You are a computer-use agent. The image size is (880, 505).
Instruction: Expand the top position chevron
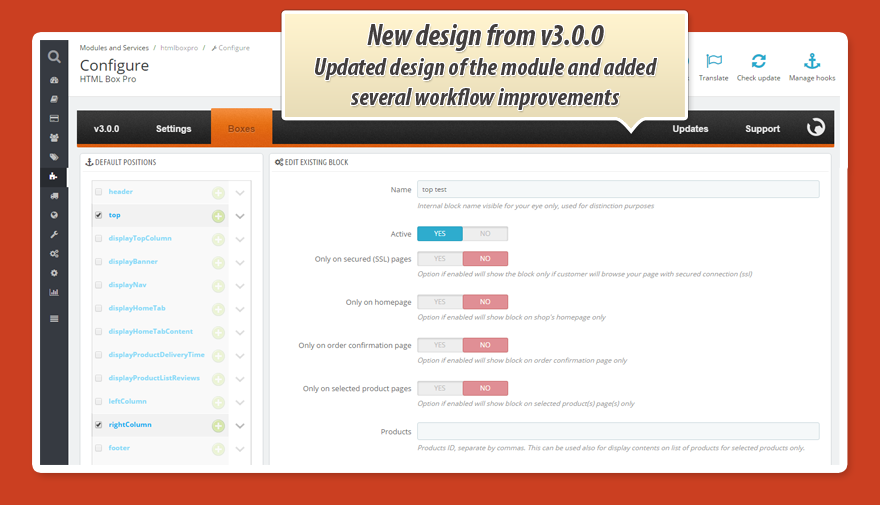click(240, 216)
